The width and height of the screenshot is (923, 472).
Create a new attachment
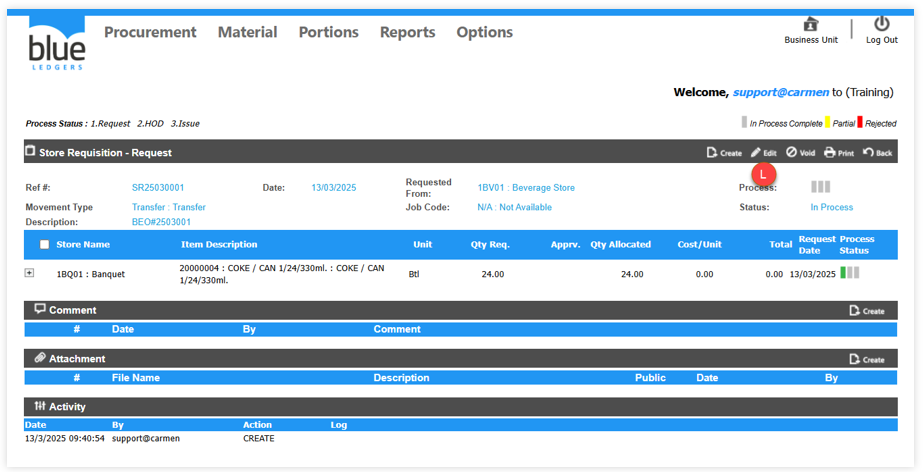867,359
